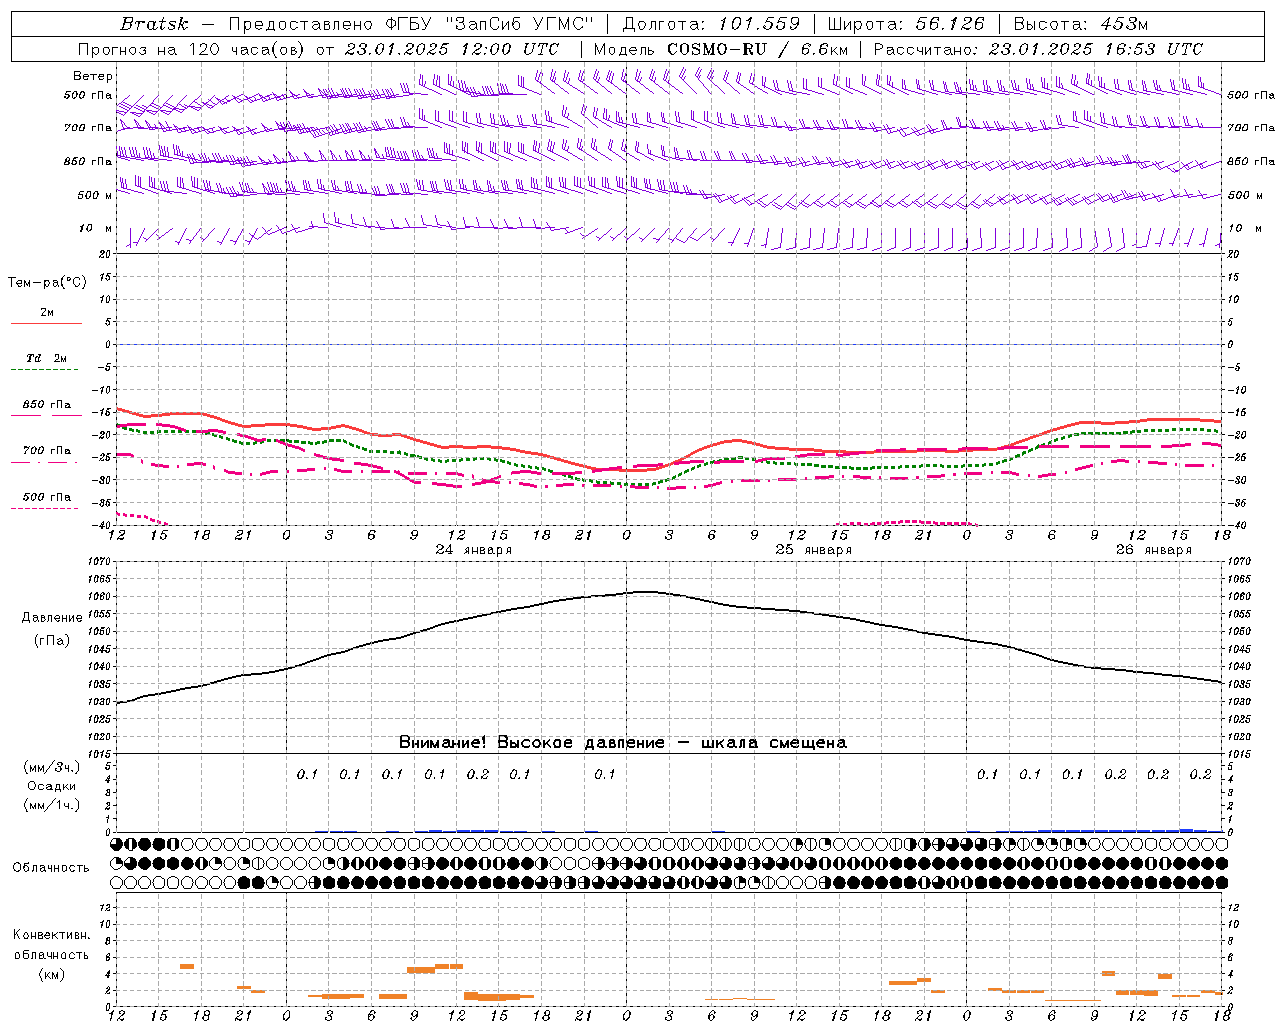Select the Конвективн. label

point(52,935)
